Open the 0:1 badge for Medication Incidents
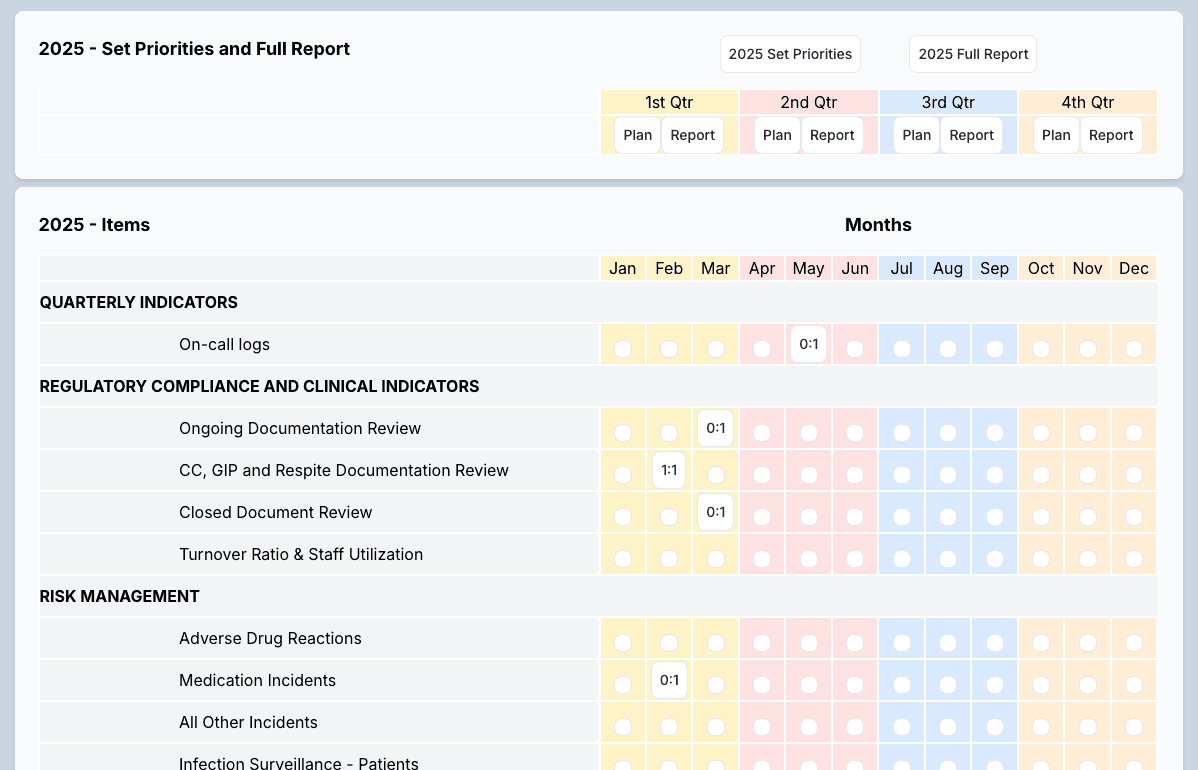1198x770 pixels. [x=669, y=680]
